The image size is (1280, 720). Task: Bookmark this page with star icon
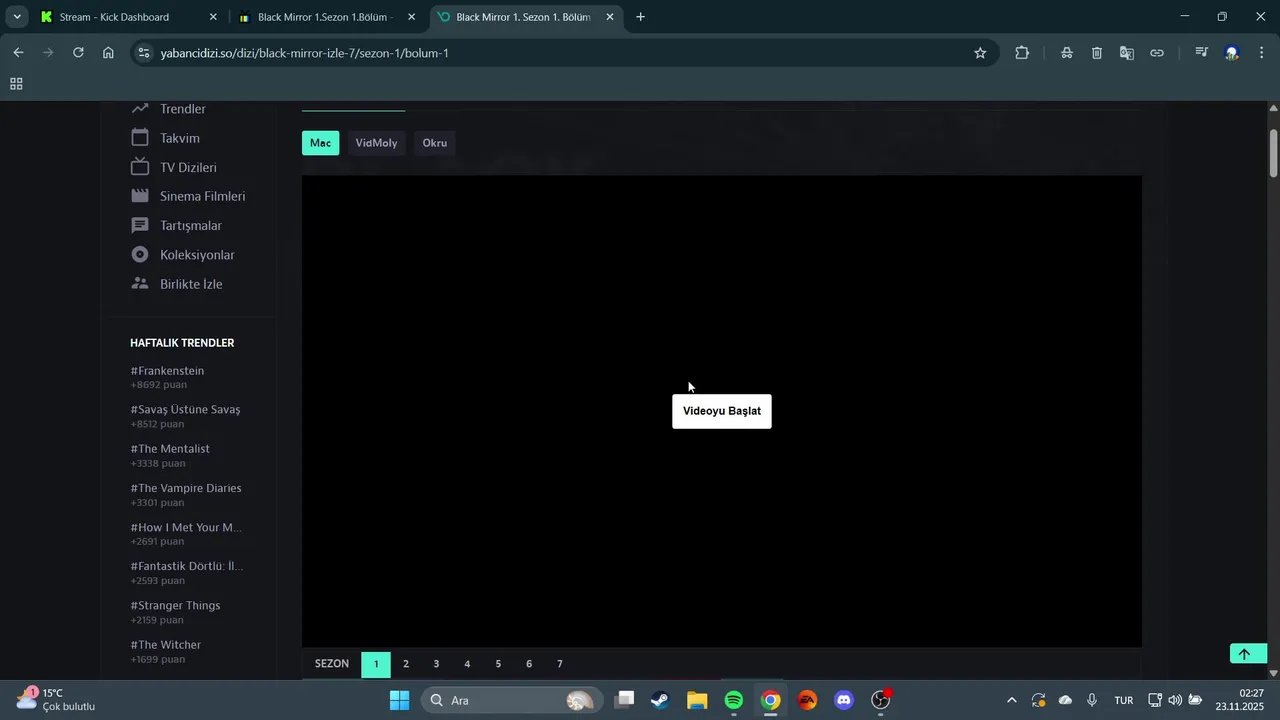980,53
